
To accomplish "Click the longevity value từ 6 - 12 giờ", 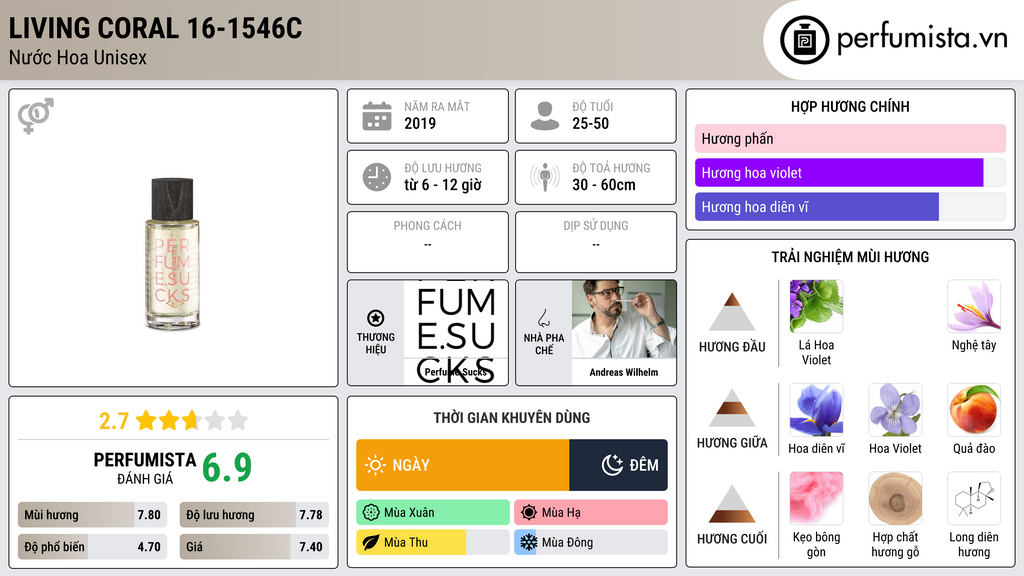I will 443,185.
